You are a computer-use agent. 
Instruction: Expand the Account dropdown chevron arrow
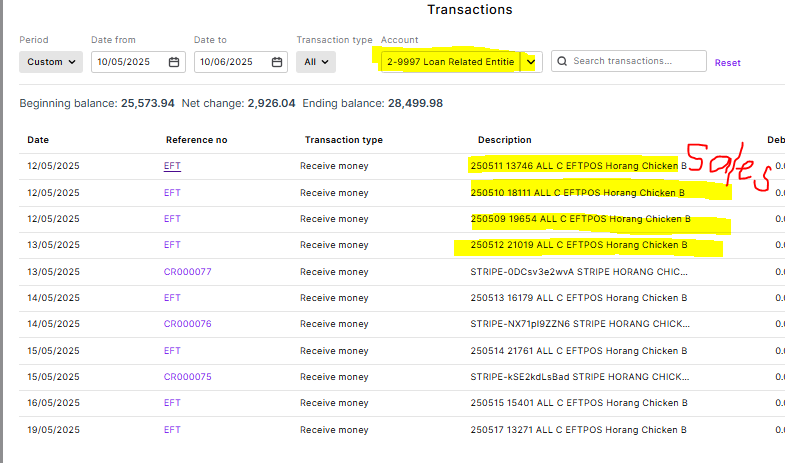(x=531, y=62)
